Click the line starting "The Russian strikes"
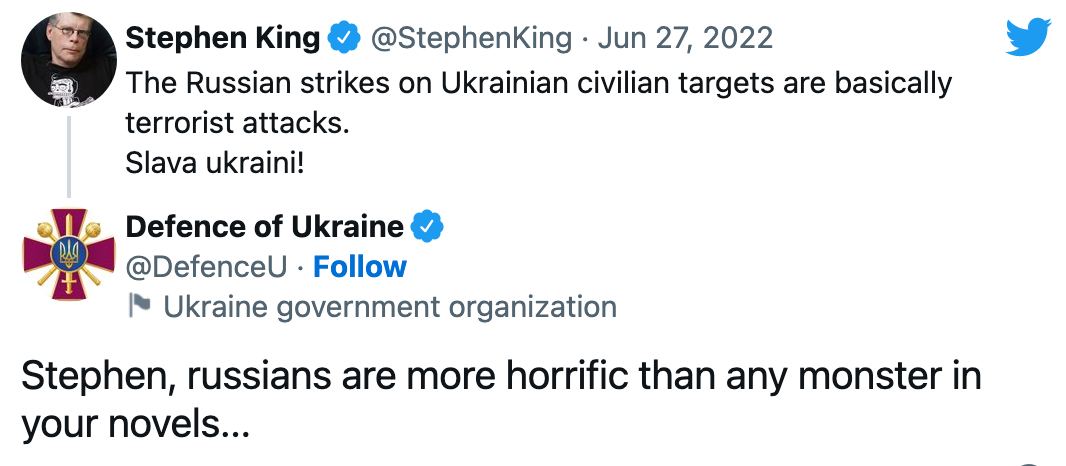Screen dimensions: 1066x466 tap(539, 83)
